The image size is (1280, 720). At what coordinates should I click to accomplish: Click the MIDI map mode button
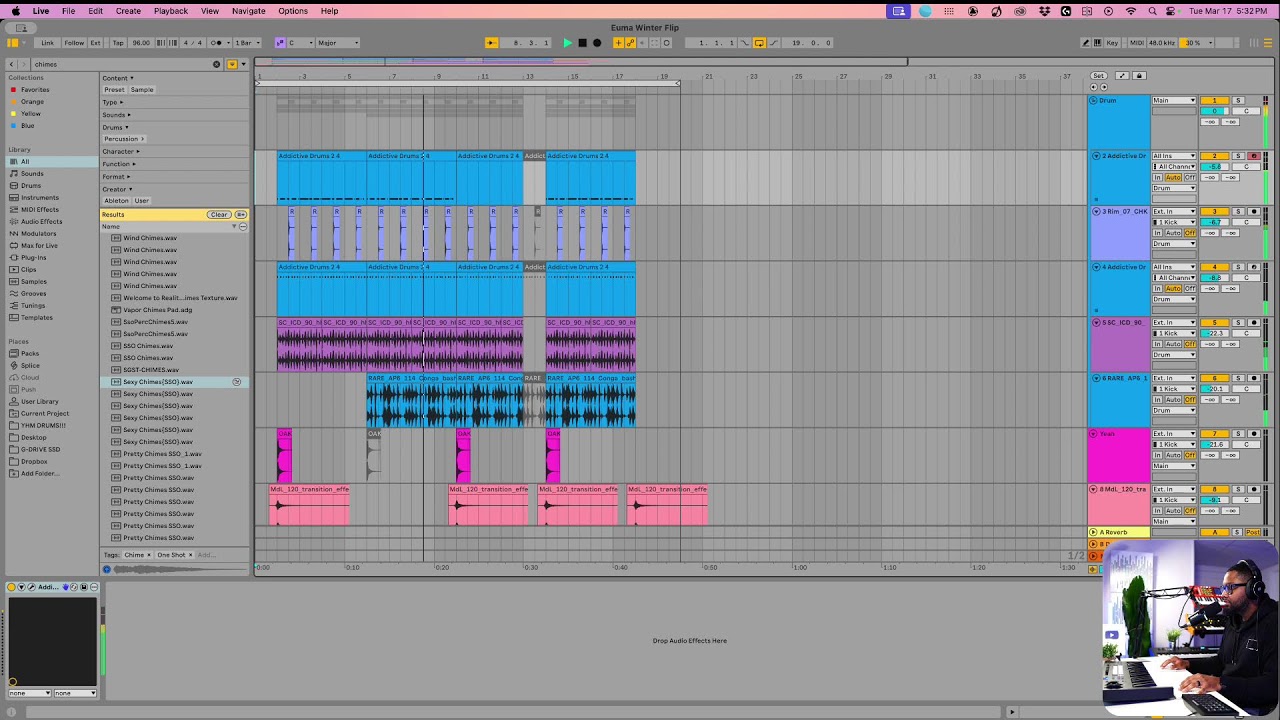click(1136, 43)
